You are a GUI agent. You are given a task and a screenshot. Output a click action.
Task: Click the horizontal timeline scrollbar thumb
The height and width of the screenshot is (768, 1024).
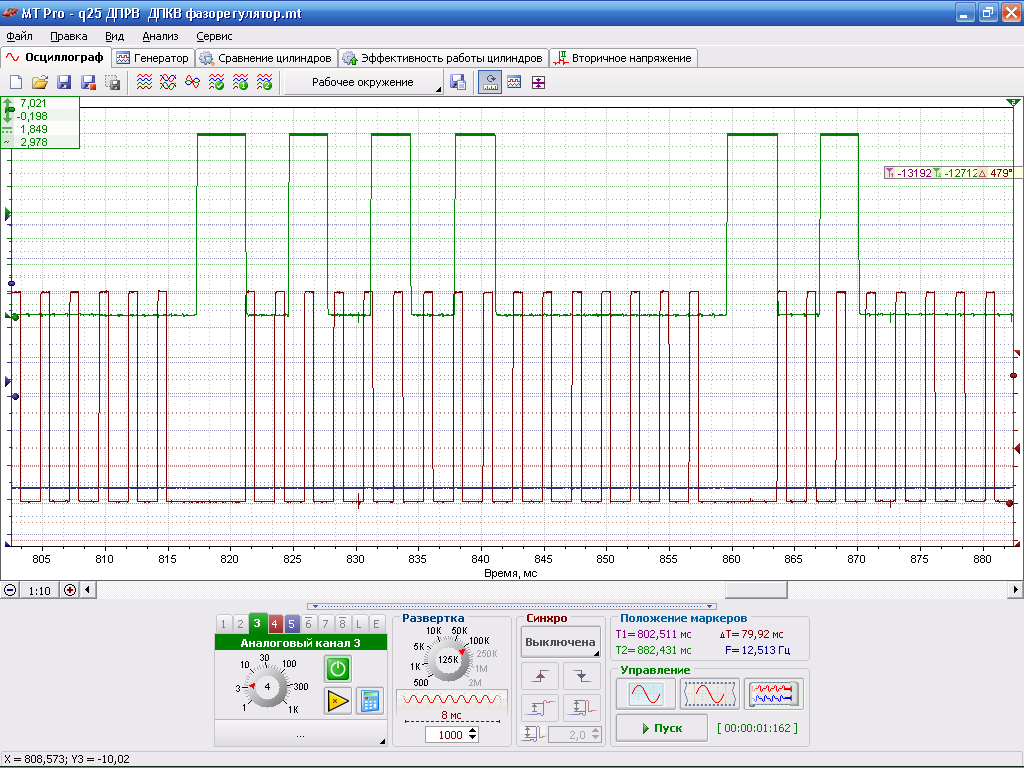click(x=756, y=590)
